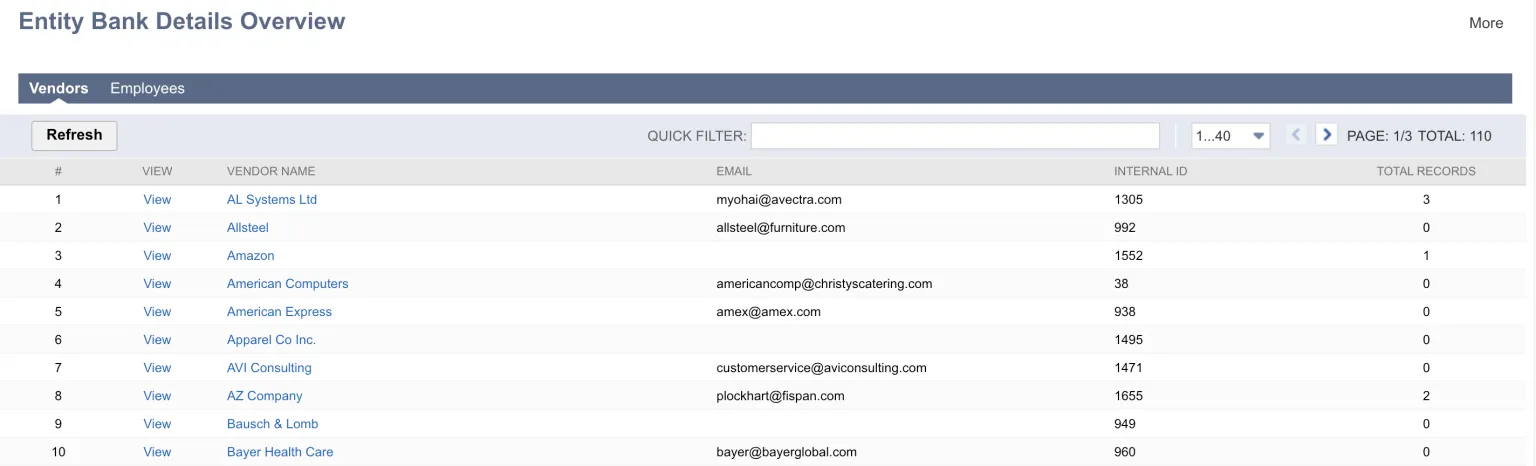Image resolution: width=1536 pixels, height=466 pixels.
Task: Select internal ID 938
Action: pos(1125,312)
